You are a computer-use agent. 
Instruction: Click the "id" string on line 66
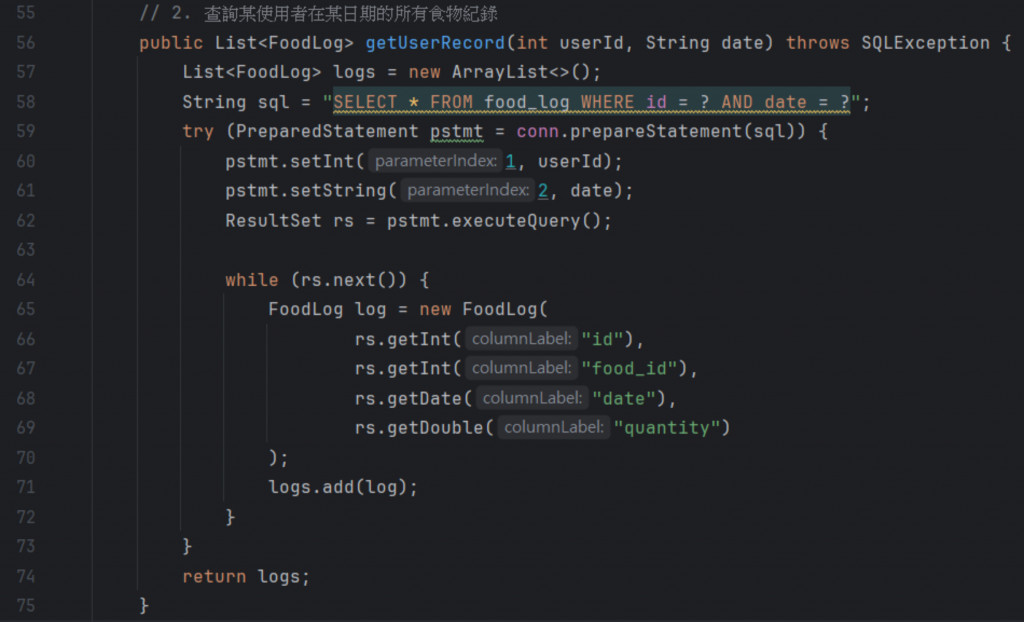pos(602,340)
